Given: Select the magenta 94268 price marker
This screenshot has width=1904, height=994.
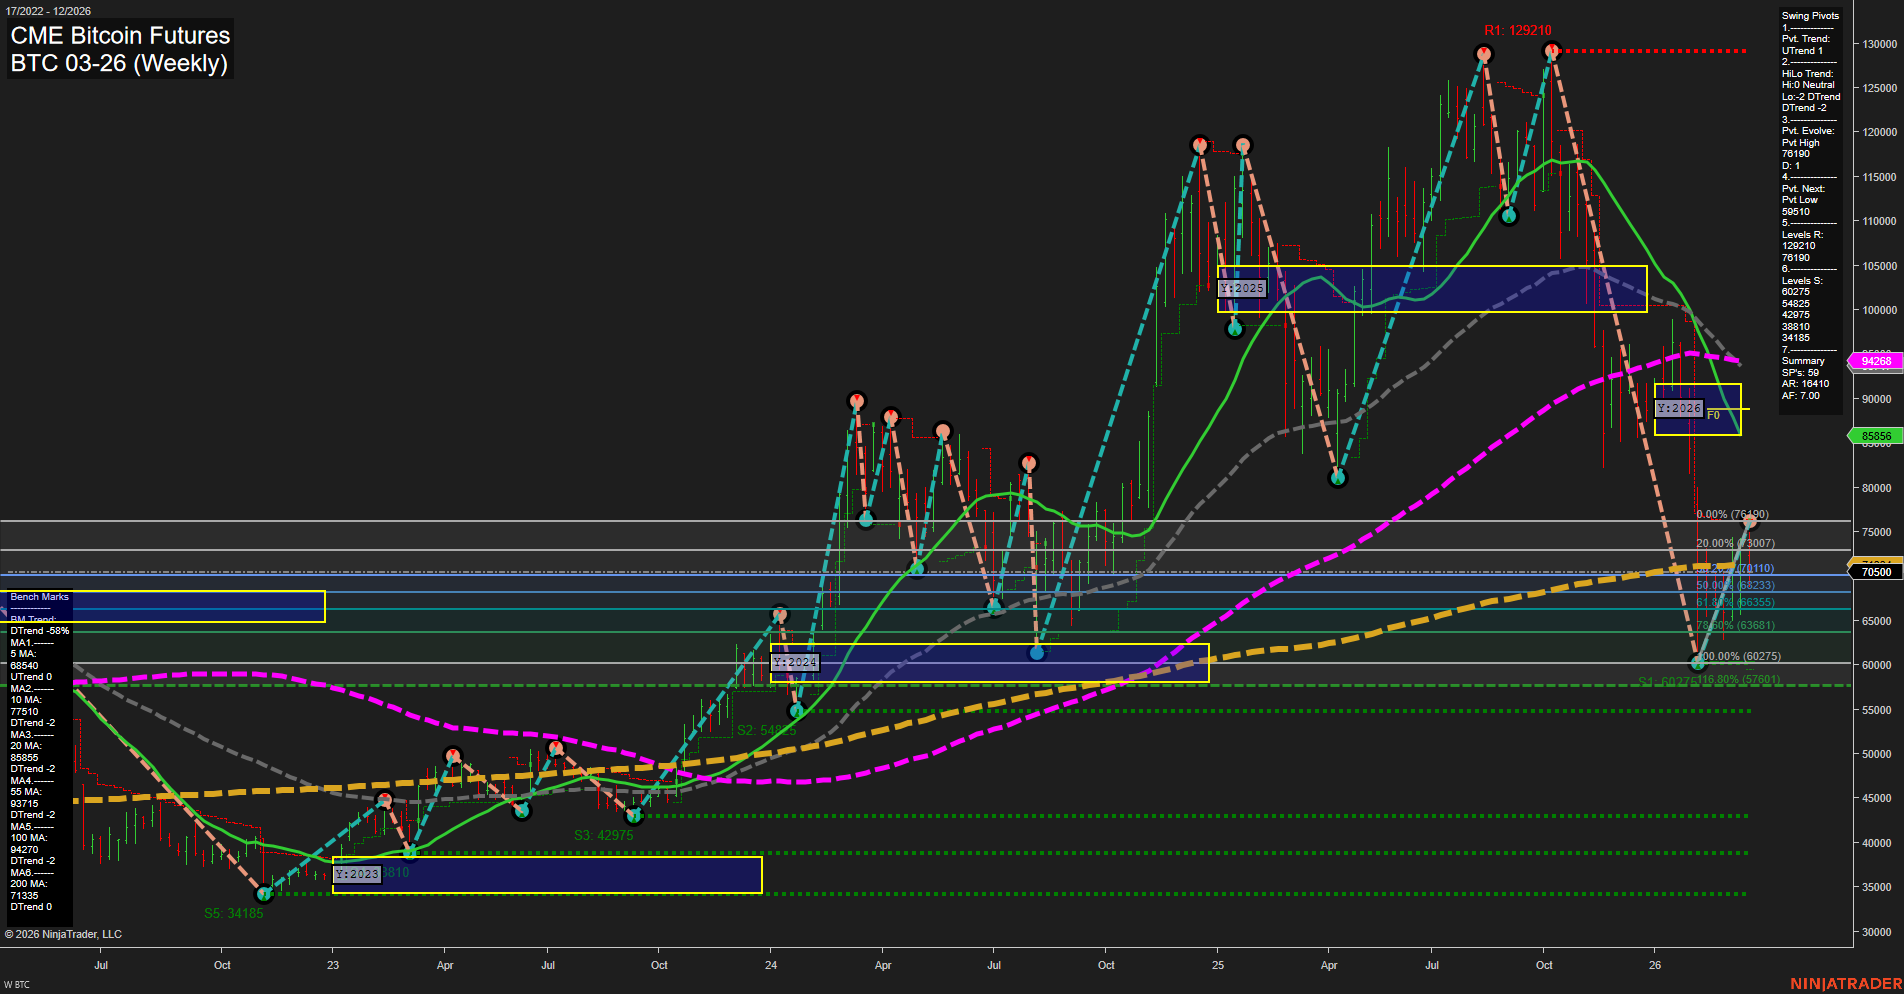Looking at the screenshot, I should pos(1875,361).
